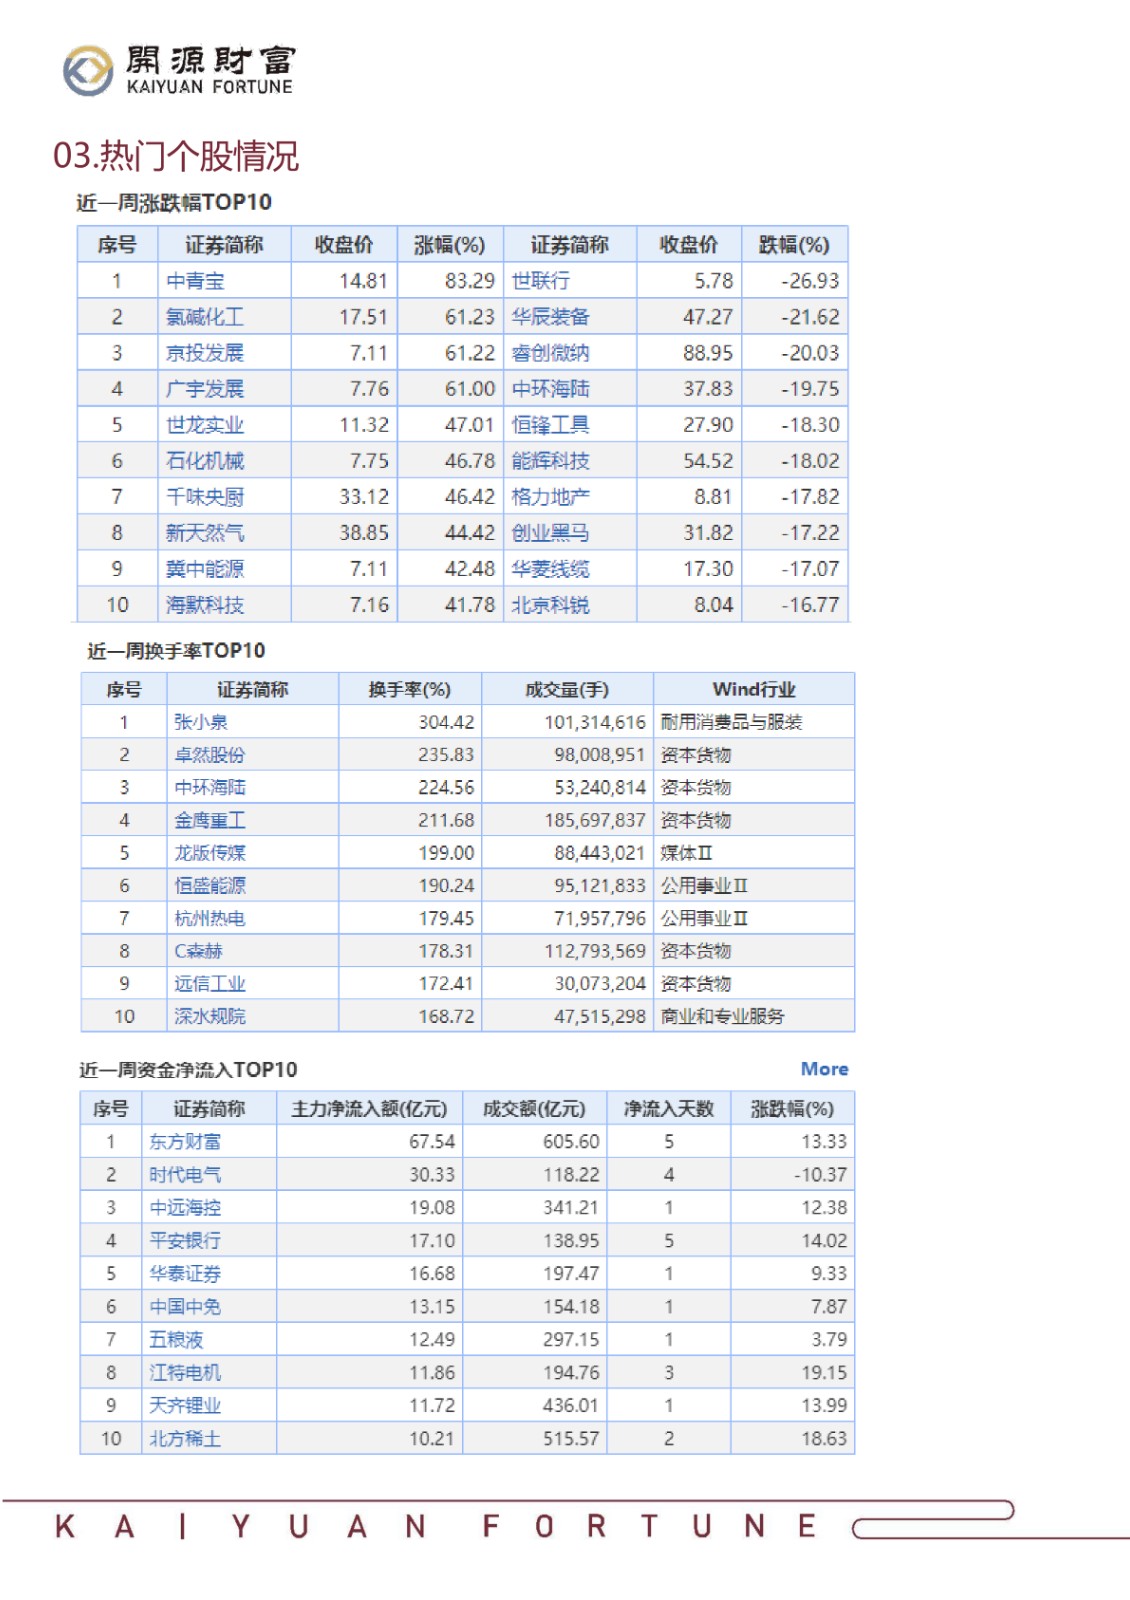This screenshot has height=1600, width=1130.
Task: Select stock link 京投发展
Action: pos(205,353)
